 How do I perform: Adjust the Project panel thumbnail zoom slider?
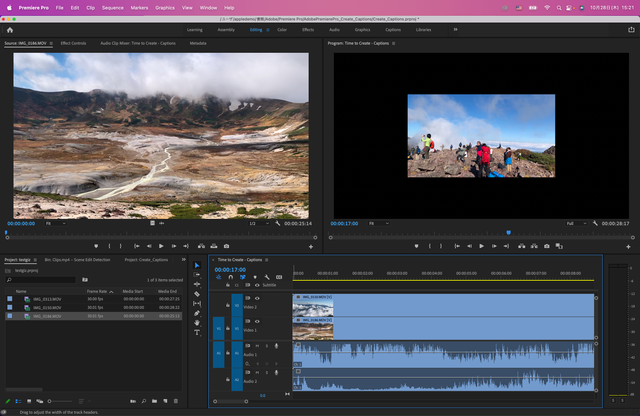point(59,401)
